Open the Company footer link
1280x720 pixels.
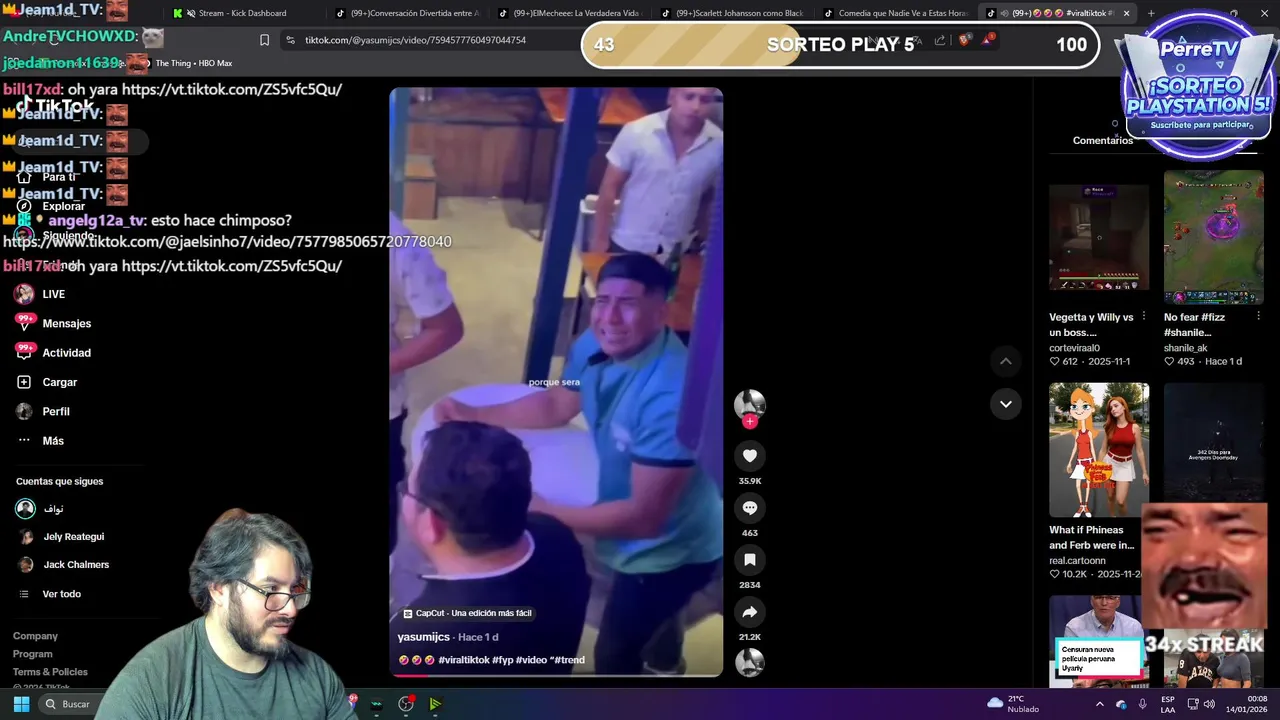[x=35, y=636]
